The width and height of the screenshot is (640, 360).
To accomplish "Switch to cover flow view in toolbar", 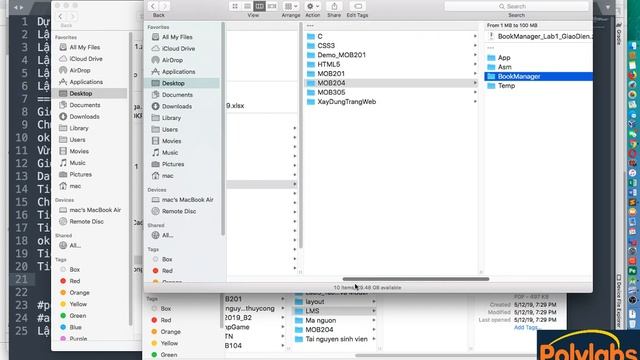I will [x=272, y=6].
